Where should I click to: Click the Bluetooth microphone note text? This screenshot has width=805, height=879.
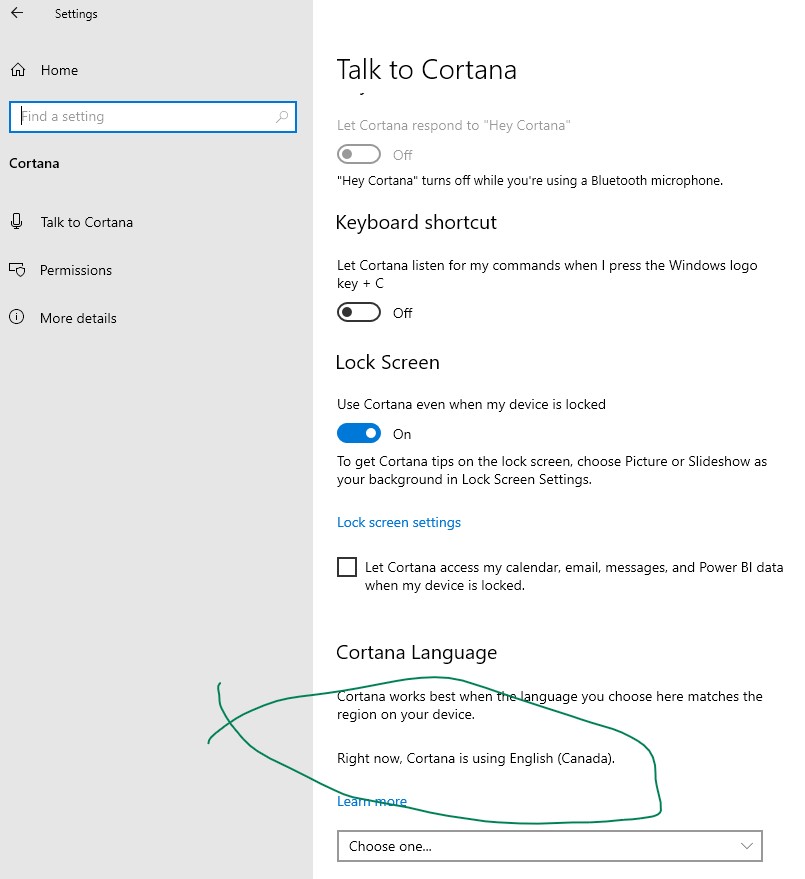(x=530, y=181)
